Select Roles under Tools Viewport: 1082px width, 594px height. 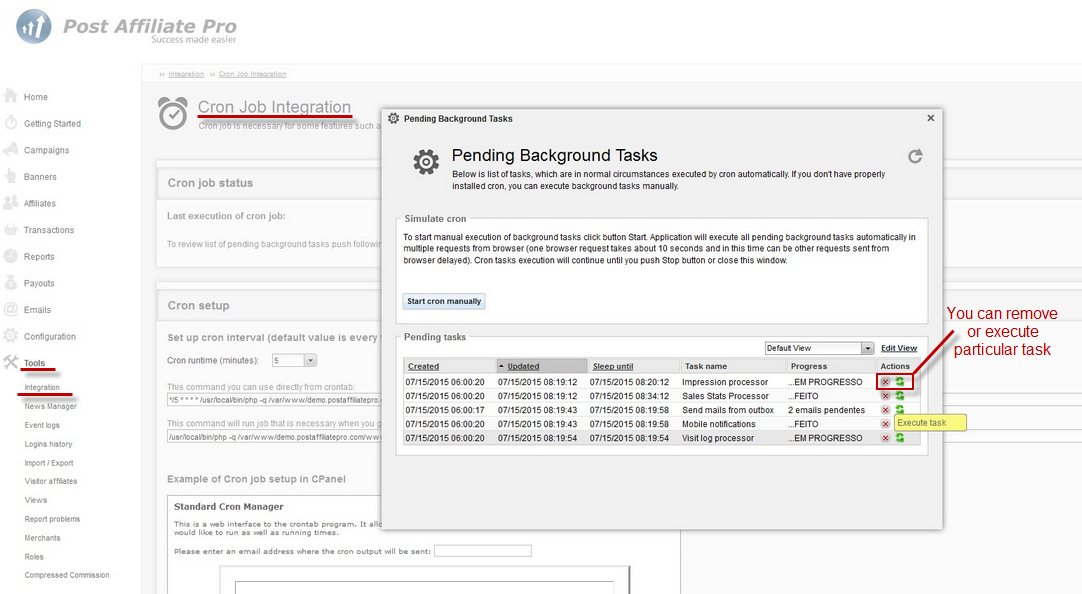click(x=34, y=557)
